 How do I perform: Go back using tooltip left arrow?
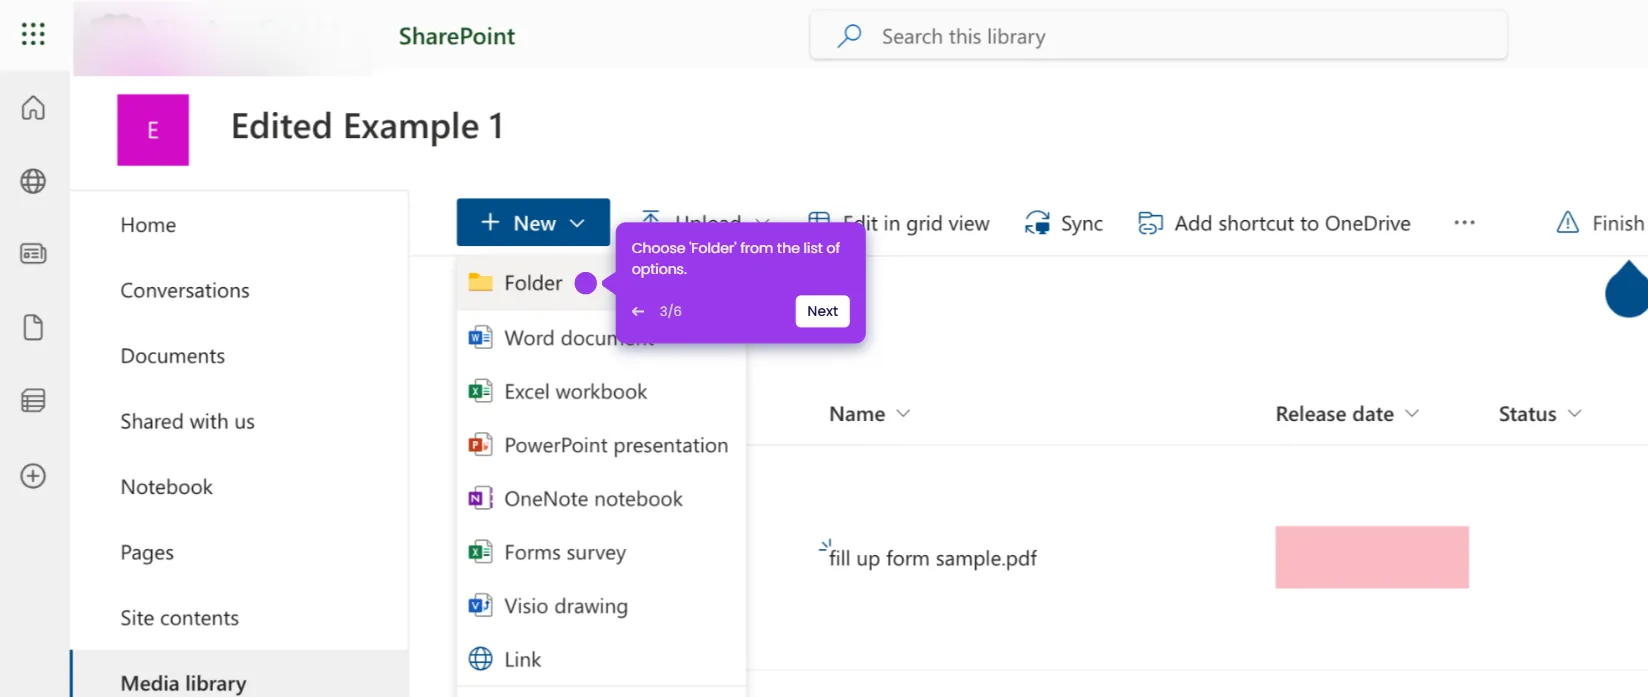click(638, 311)
